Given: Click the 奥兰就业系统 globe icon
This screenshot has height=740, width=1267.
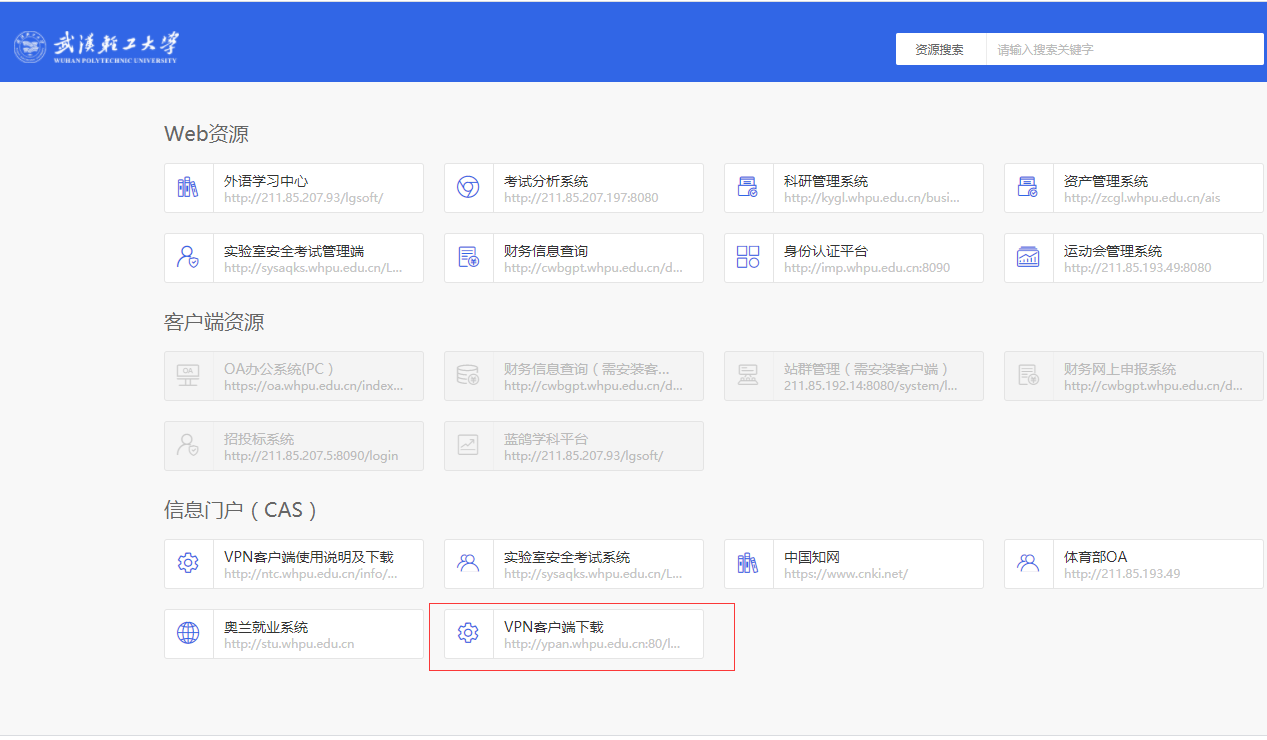Looking at the screenshot, I should (x=188, y=634).
